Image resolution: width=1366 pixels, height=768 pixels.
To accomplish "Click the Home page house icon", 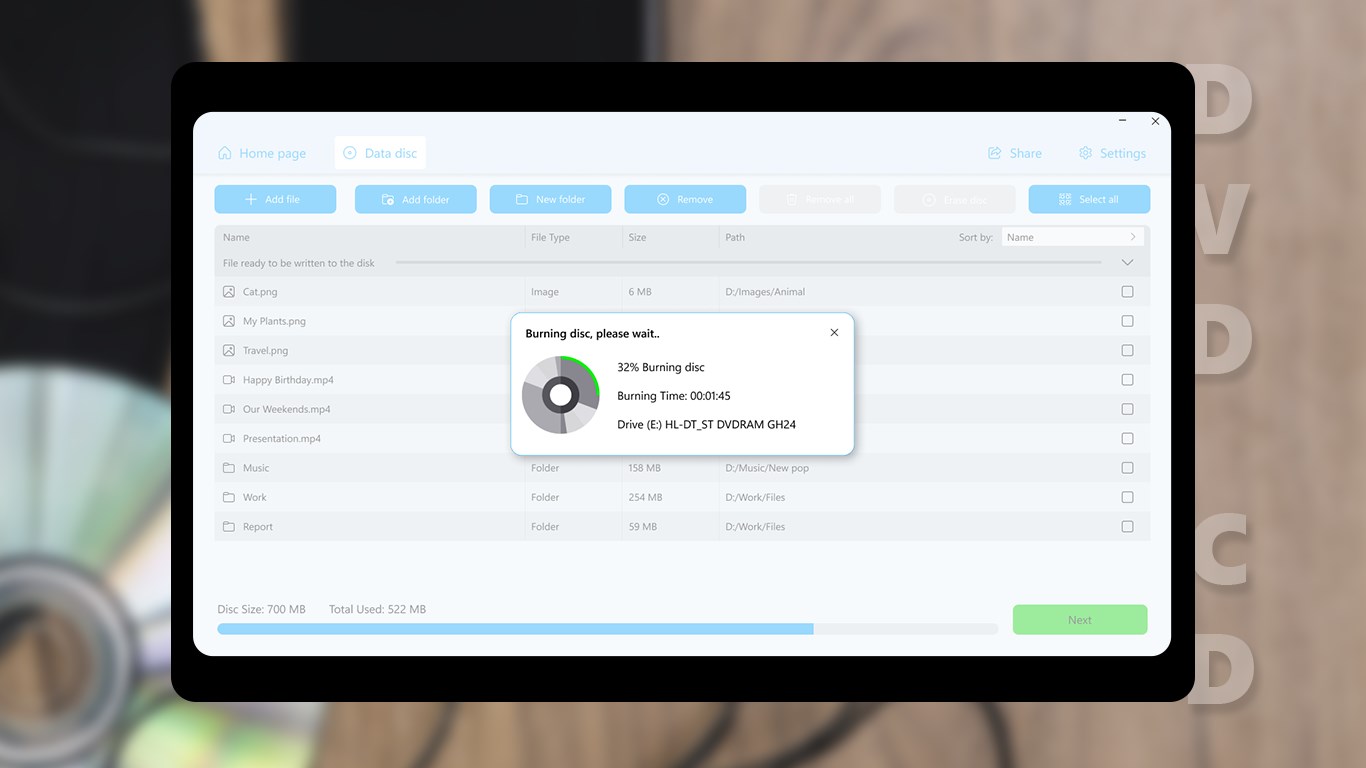I will point(225,153).
